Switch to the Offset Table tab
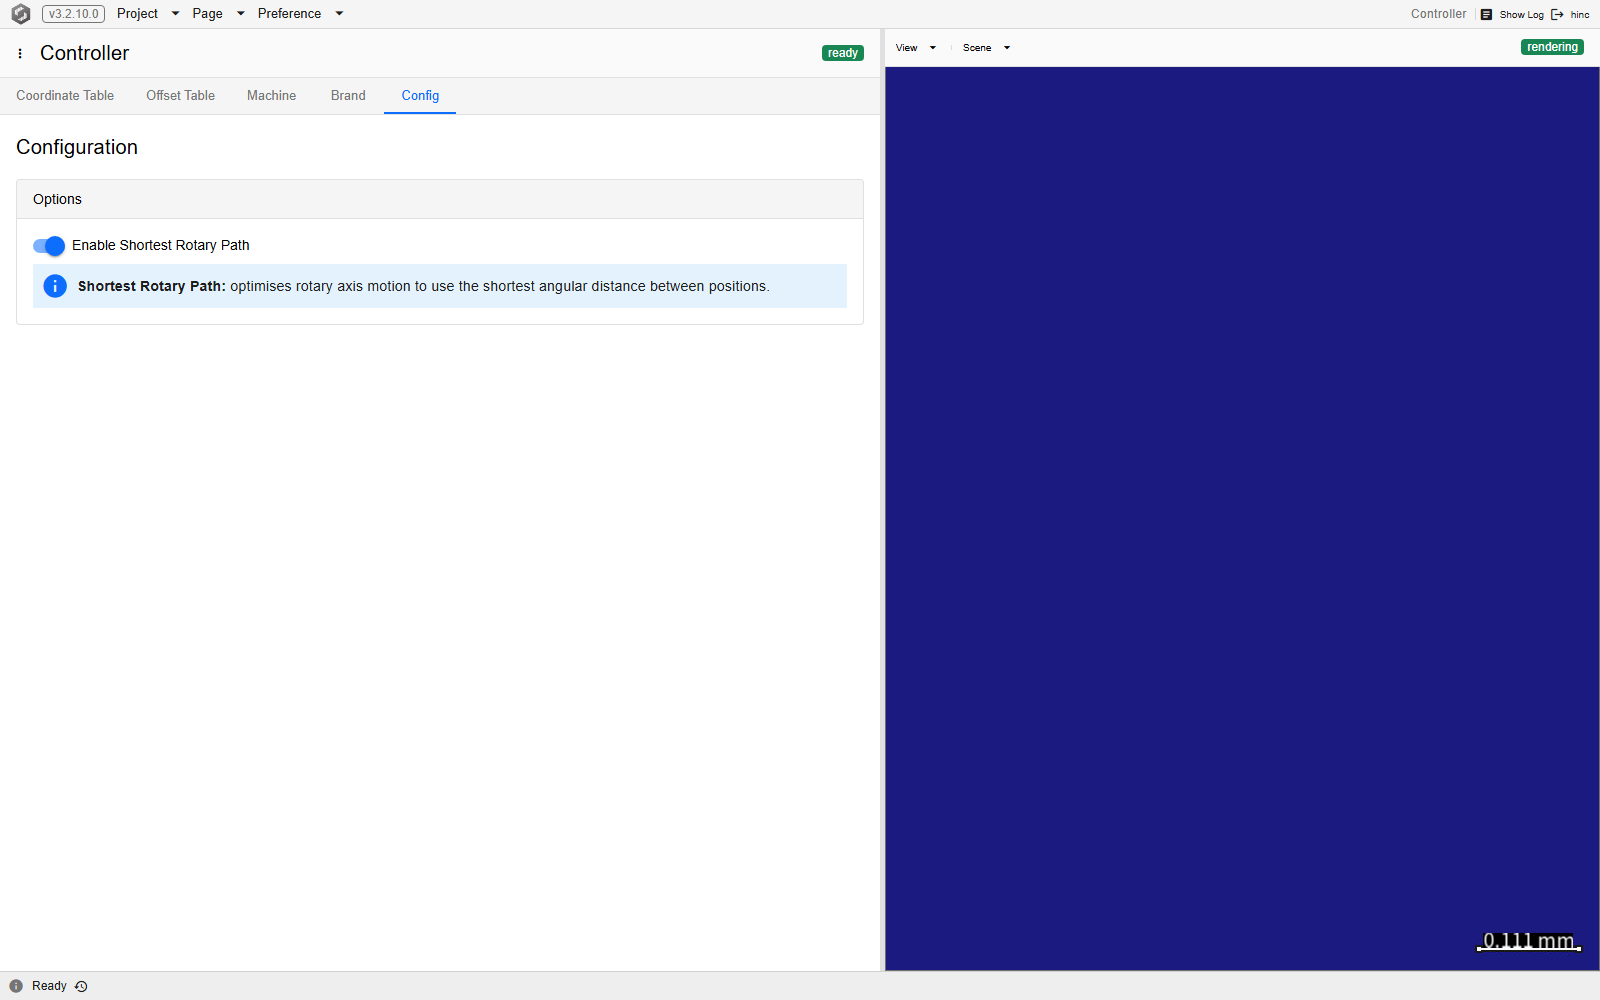 (180, 96)
